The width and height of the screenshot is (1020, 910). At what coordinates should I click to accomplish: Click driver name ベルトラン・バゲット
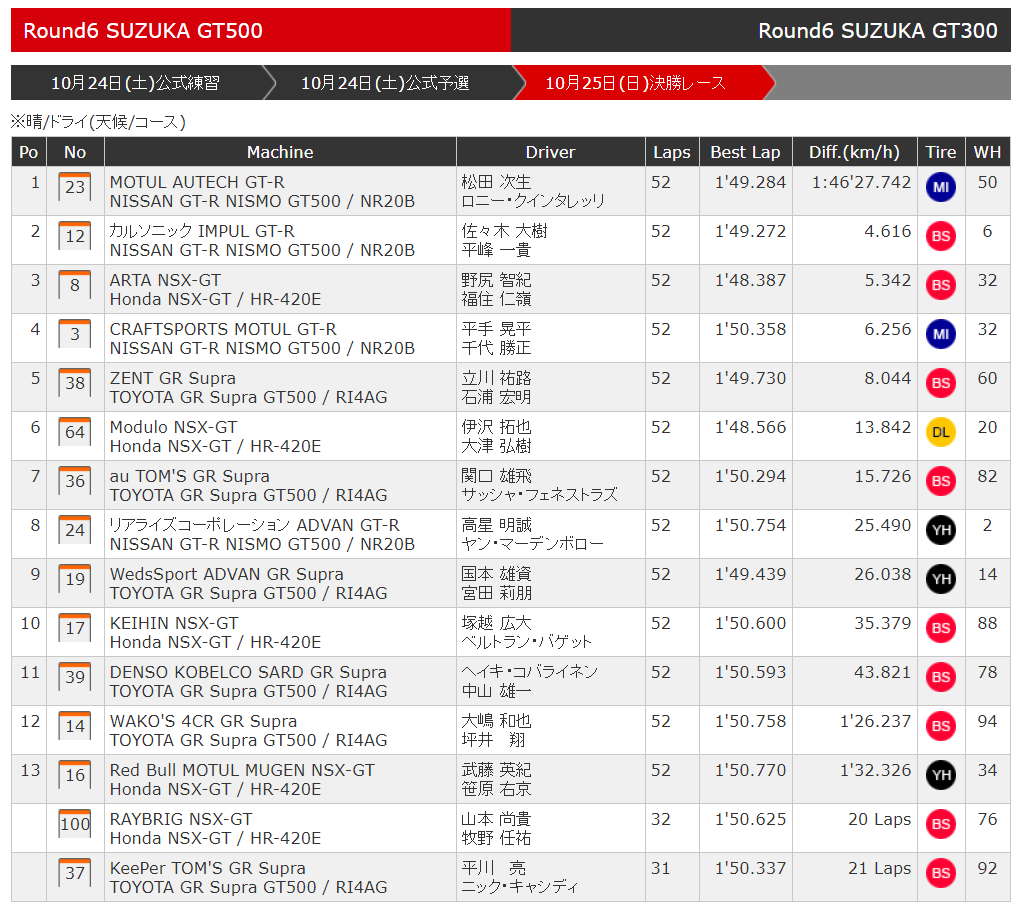click(526, 642)
